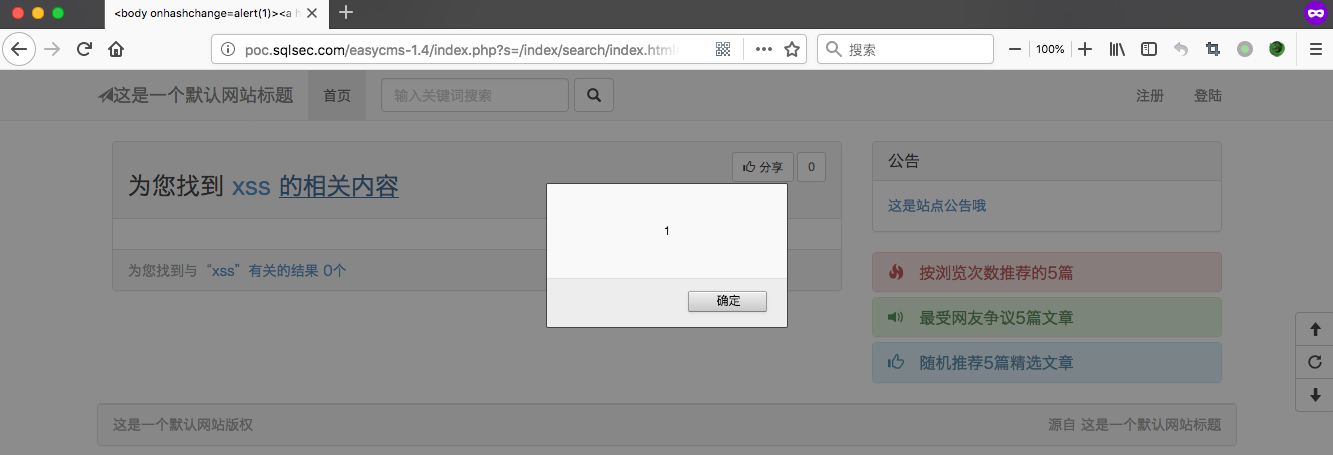Click the macOS fullscreen green button

58,13
